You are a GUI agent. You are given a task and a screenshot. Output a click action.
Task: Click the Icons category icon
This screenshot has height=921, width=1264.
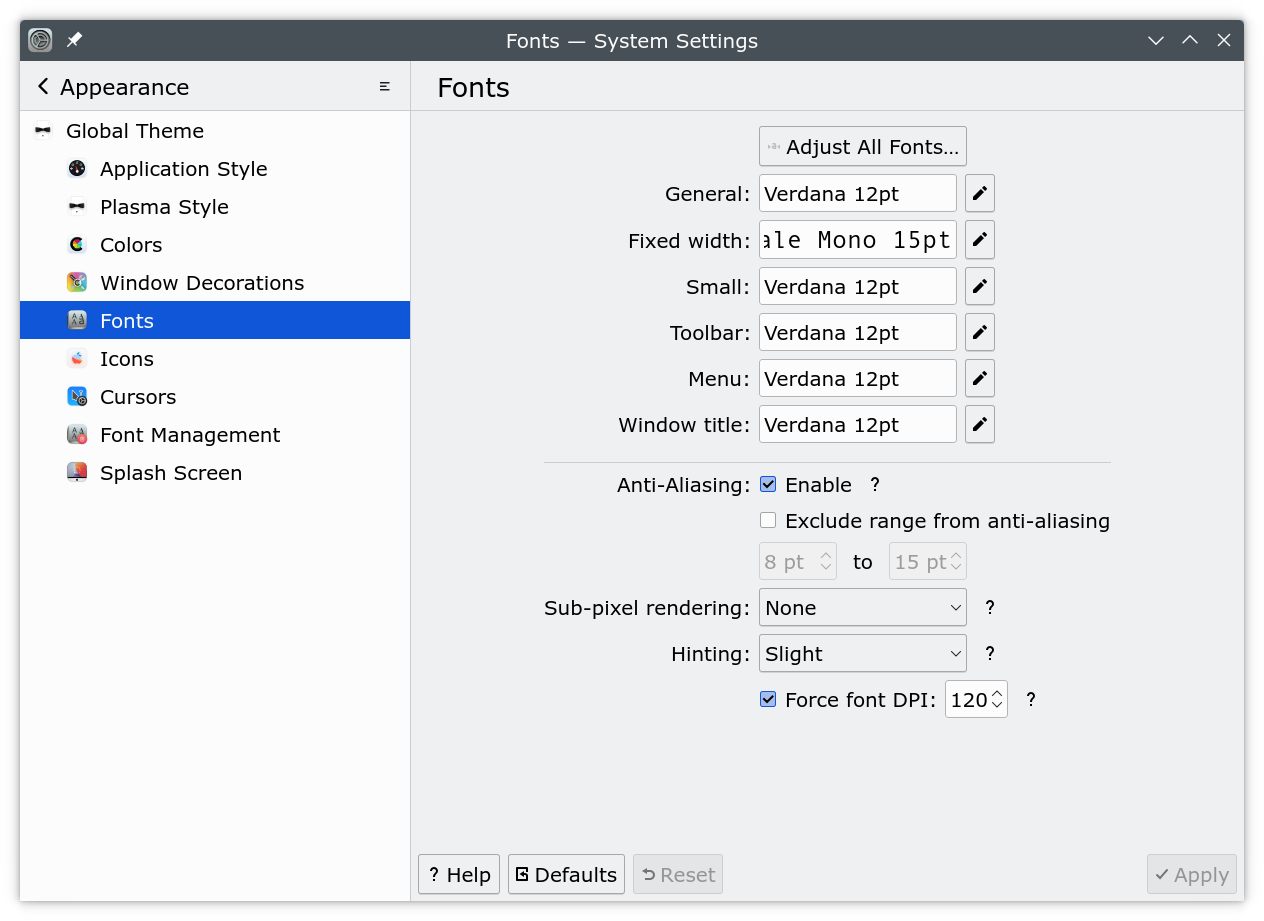tap(77, 359)
